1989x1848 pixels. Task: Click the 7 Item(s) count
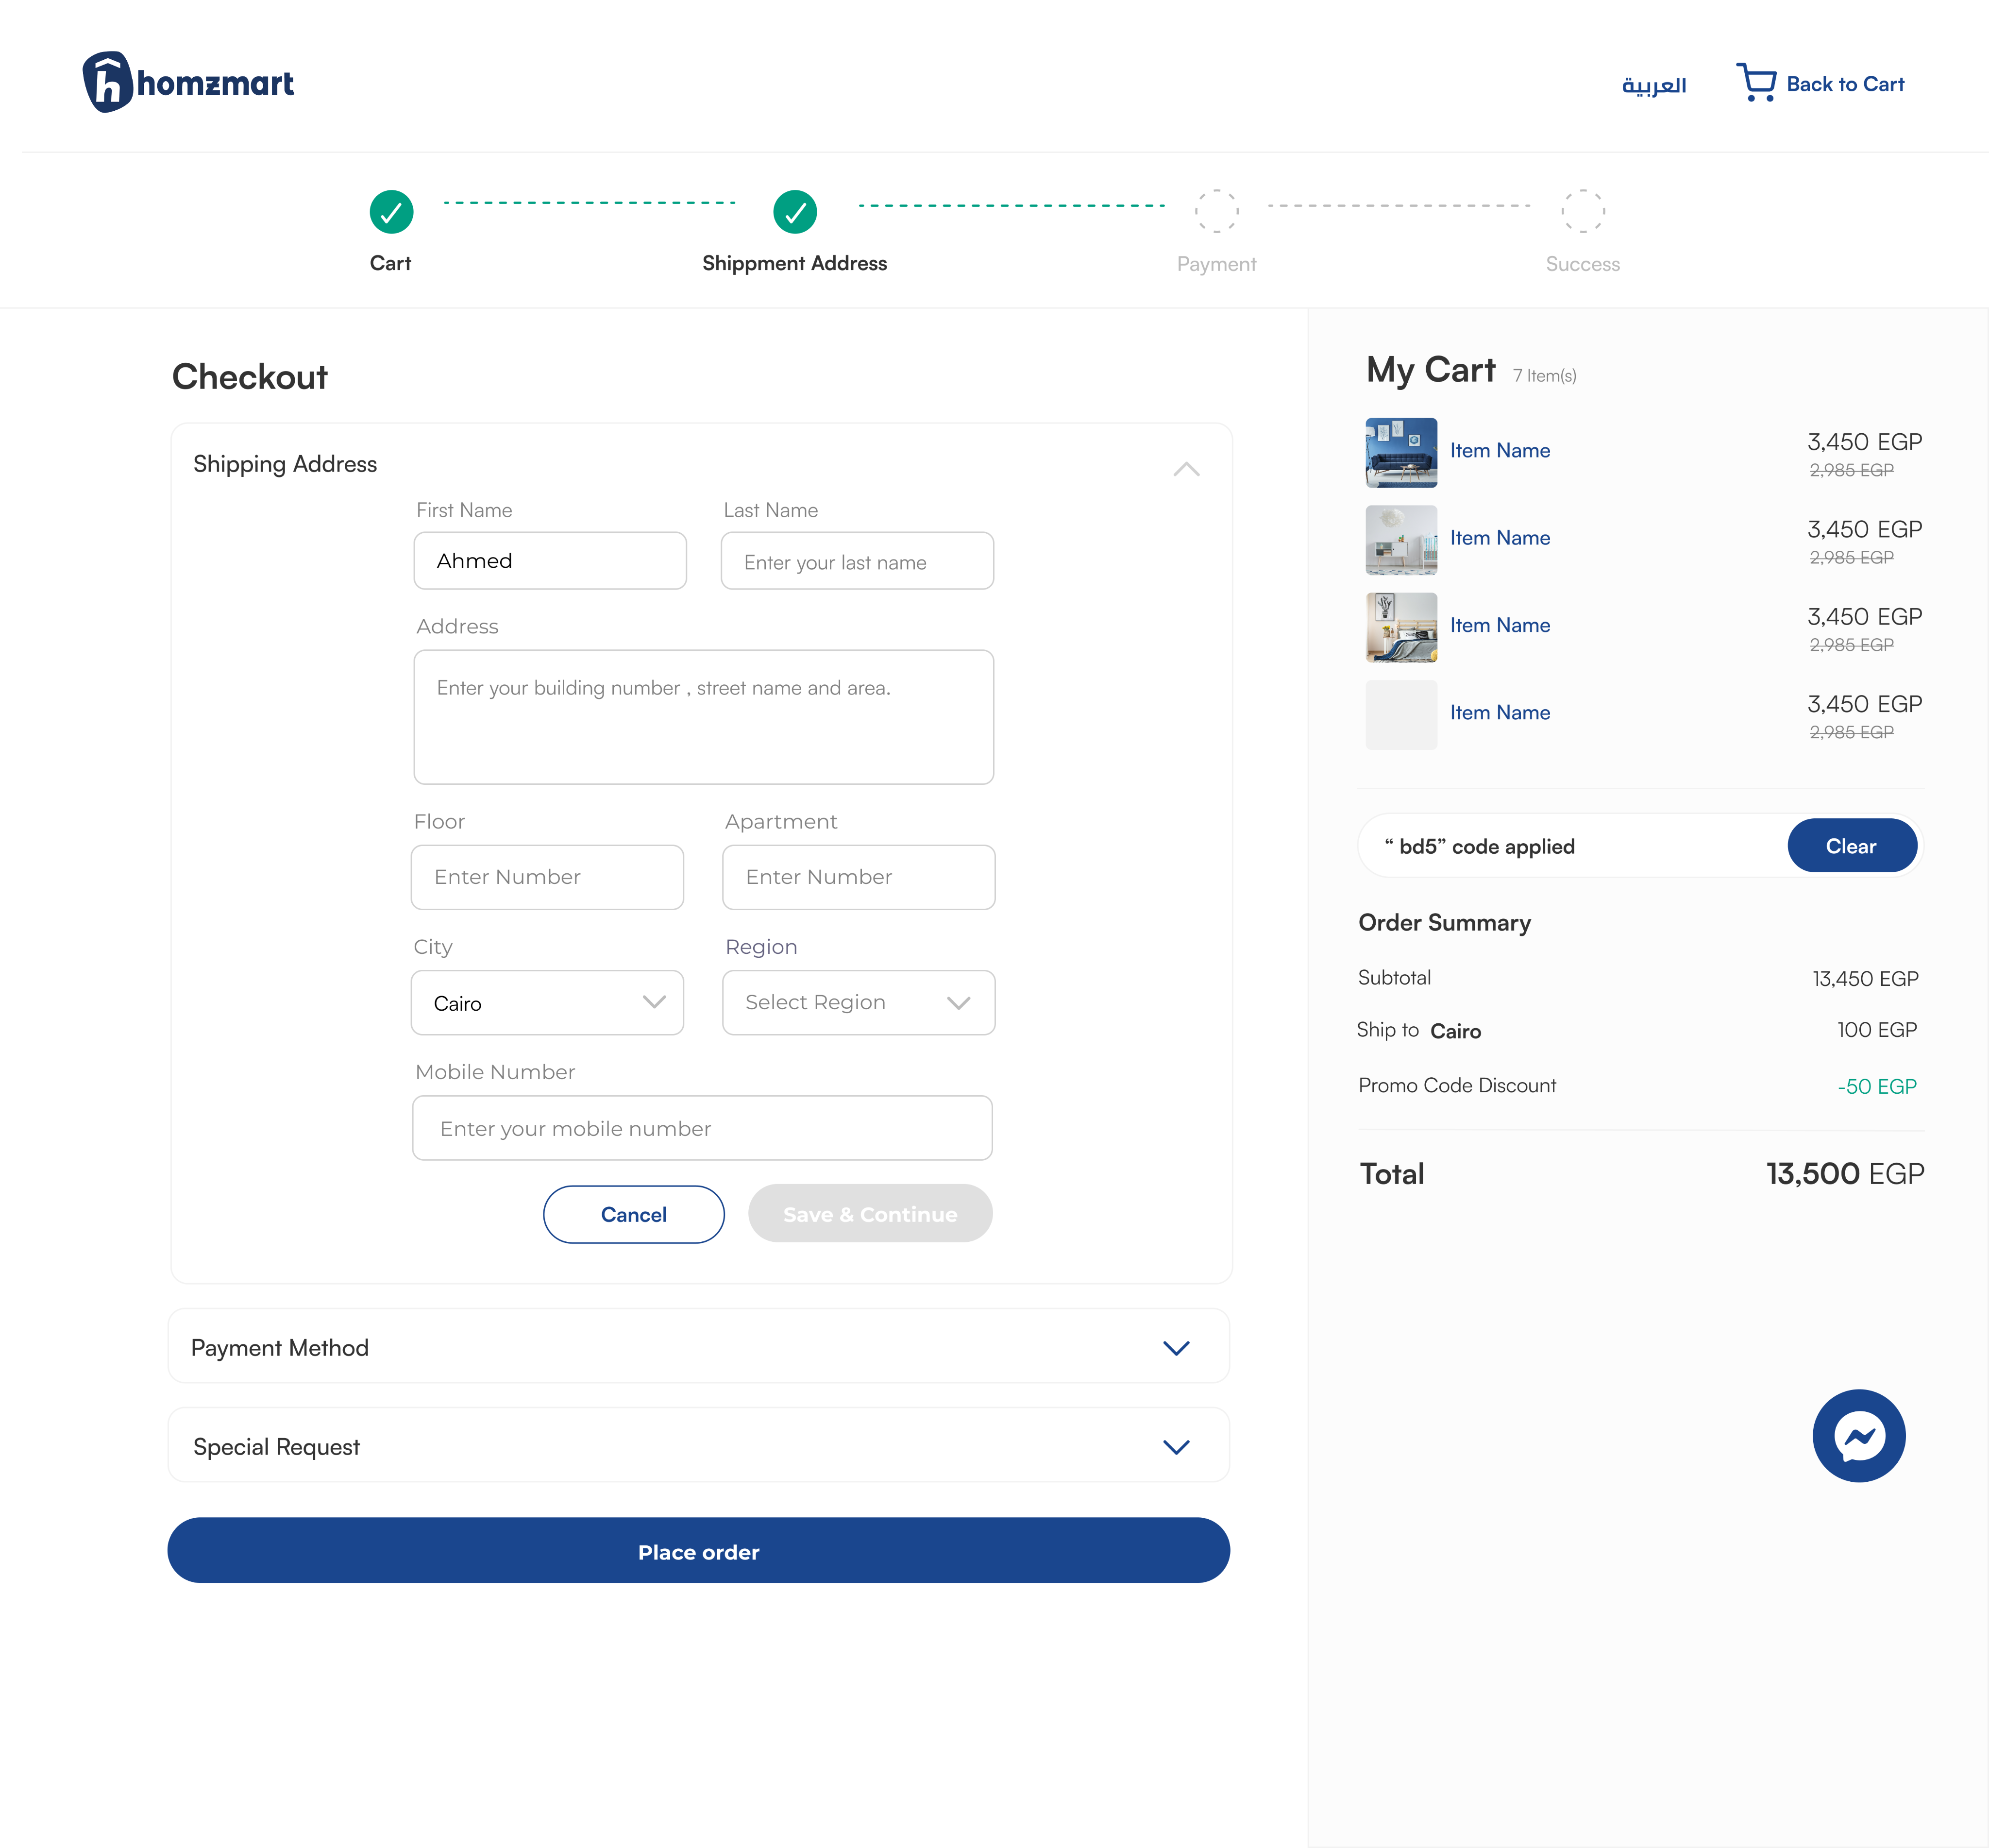pyautogui.click(x=1545, y=376)
